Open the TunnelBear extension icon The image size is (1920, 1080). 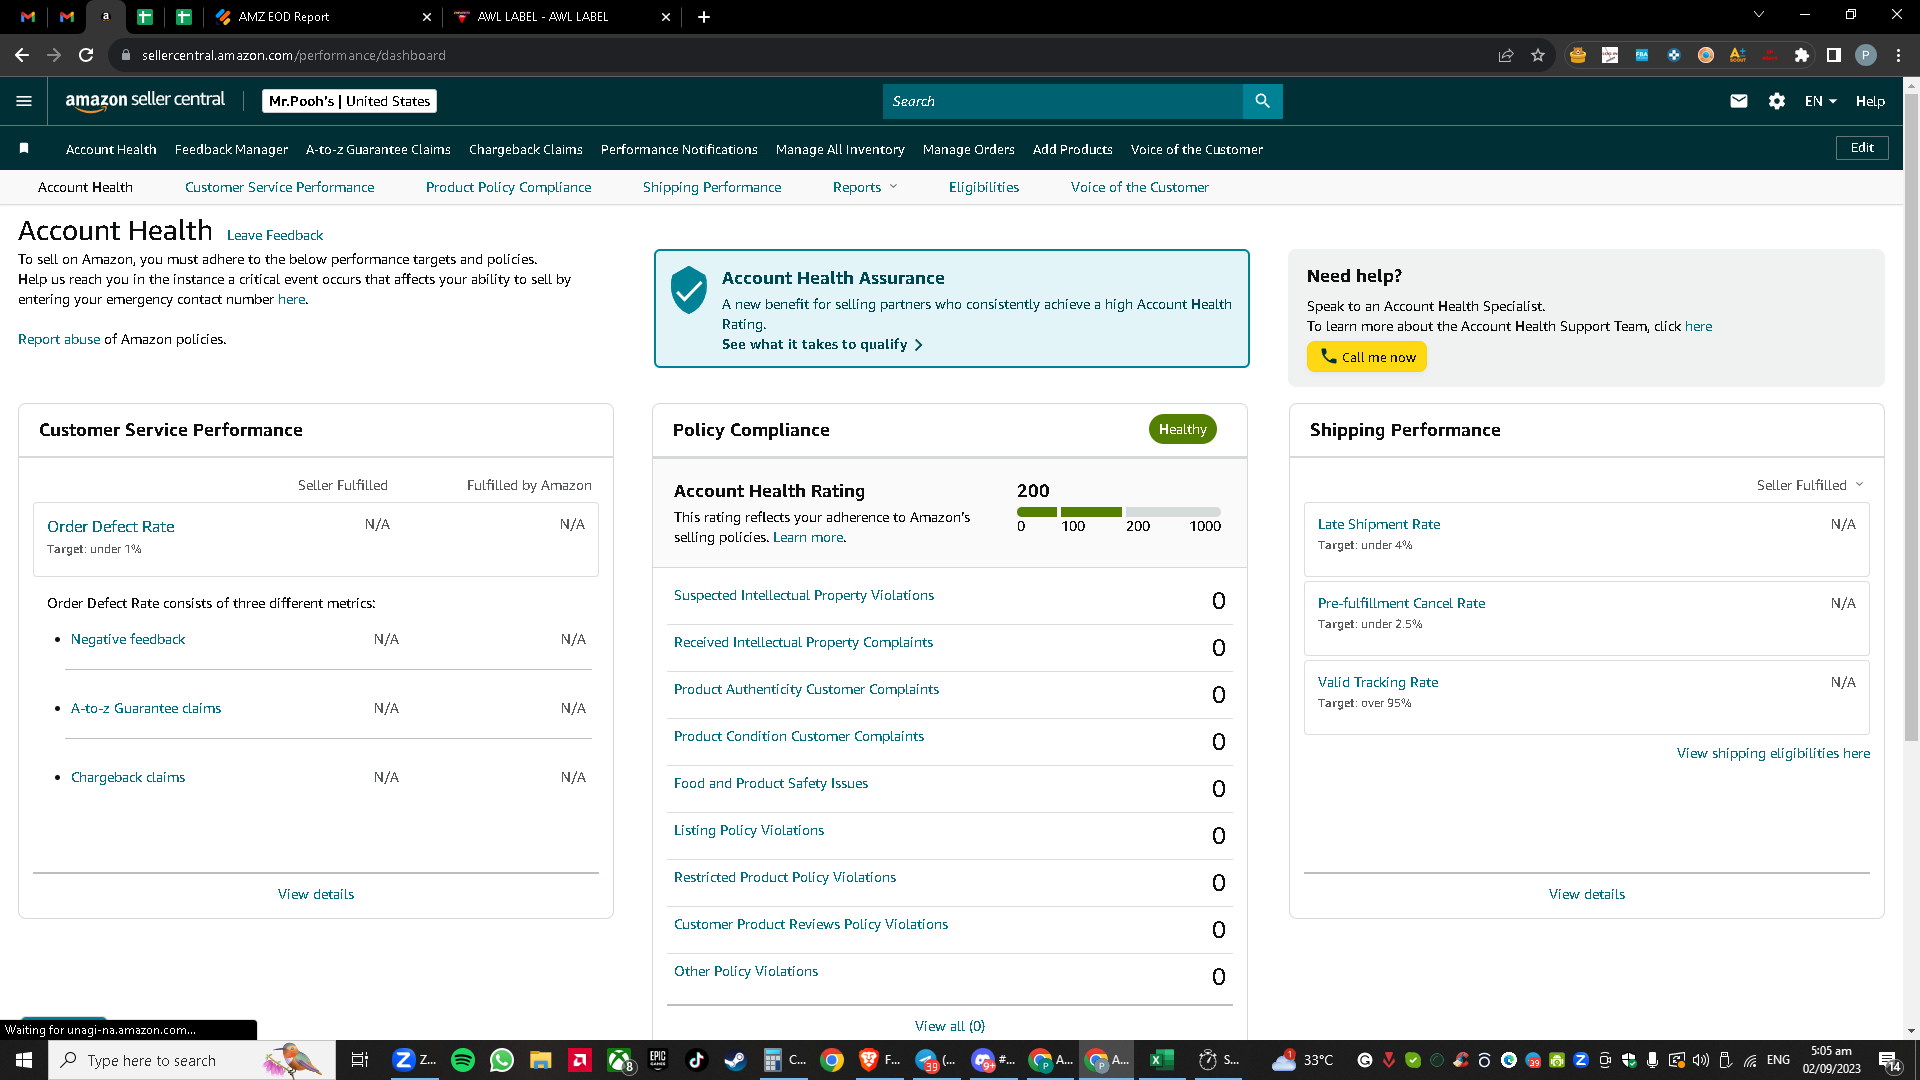(1578, 55)
